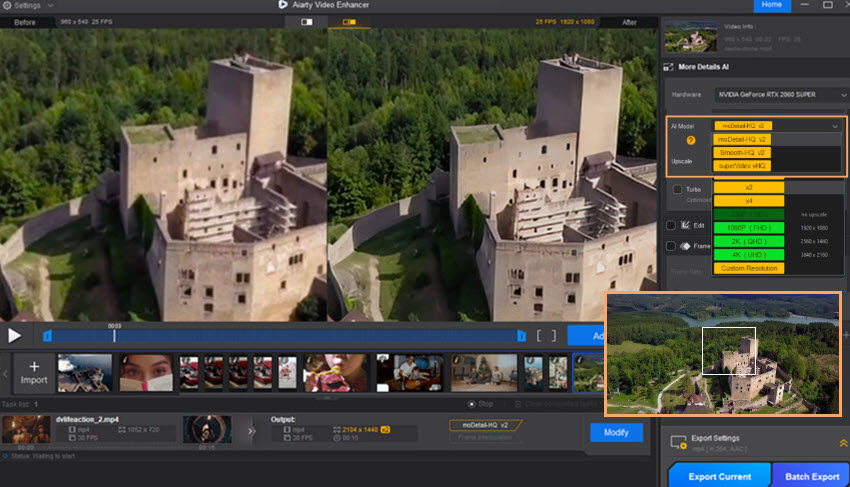This screenshot has width=850, height=487.
Task: Click the moDetail-HQ v2 tag in task row
Action: point(485,425)
